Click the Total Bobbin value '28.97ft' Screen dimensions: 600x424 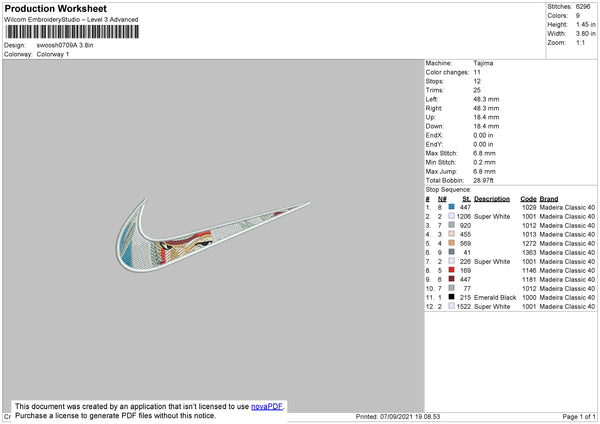(483, 180)
